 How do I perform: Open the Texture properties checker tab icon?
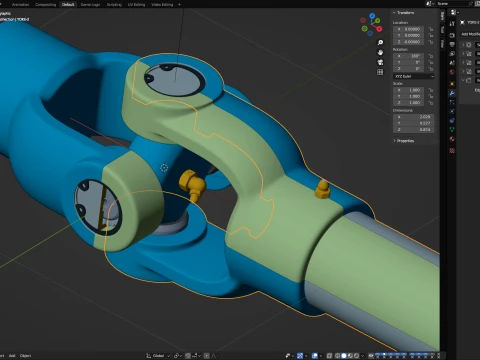coord(452,151)
